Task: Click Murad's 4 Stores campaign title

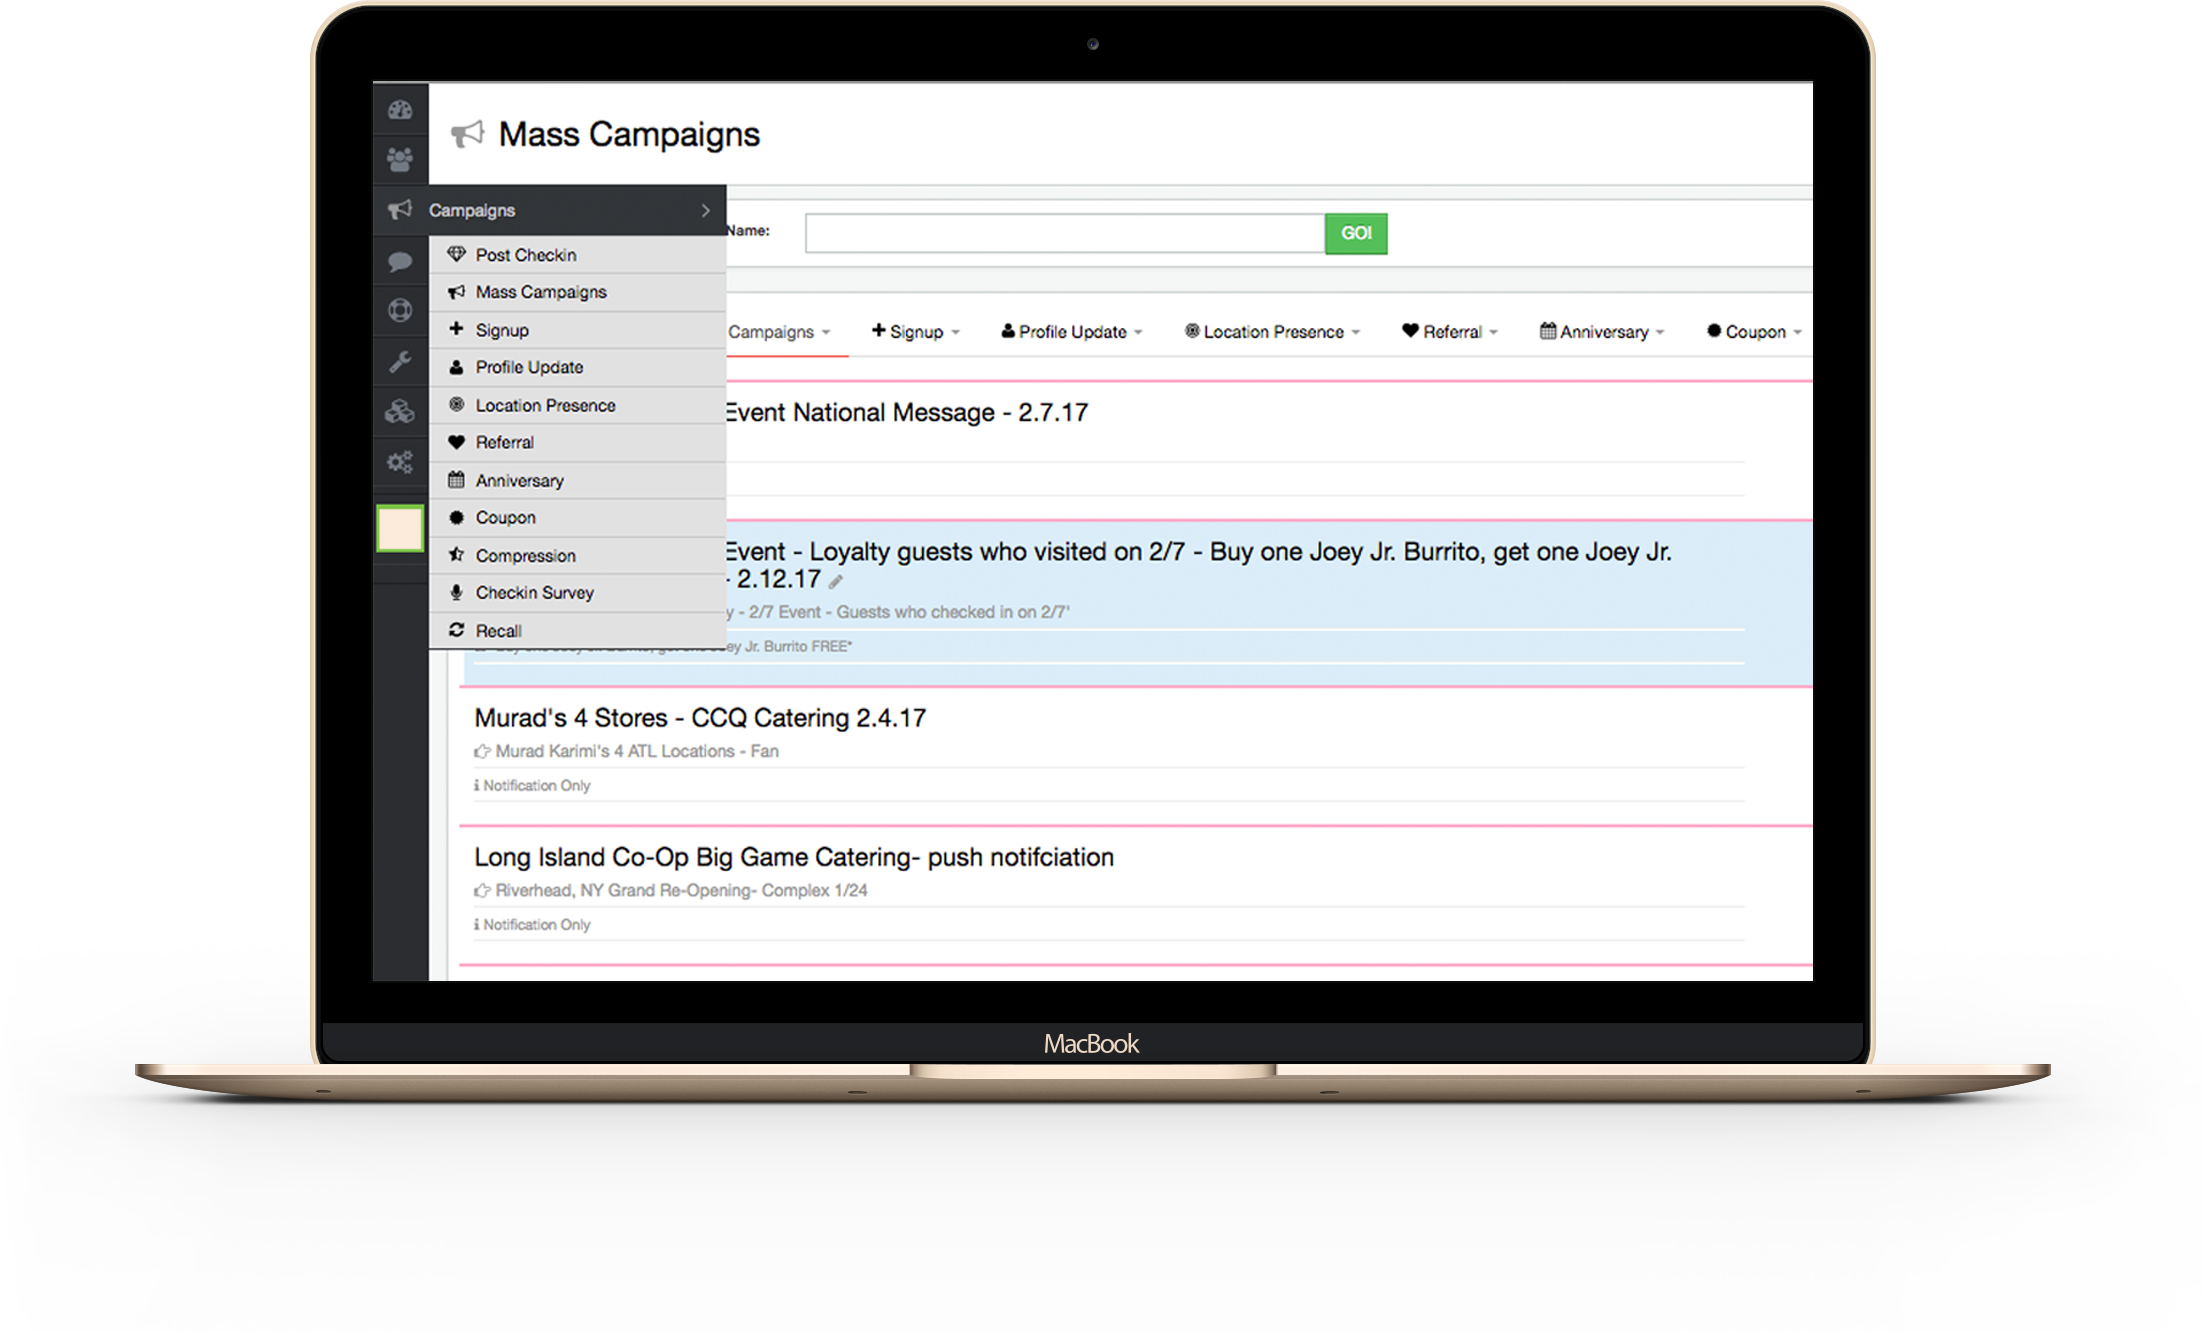Action: point(700,717)
